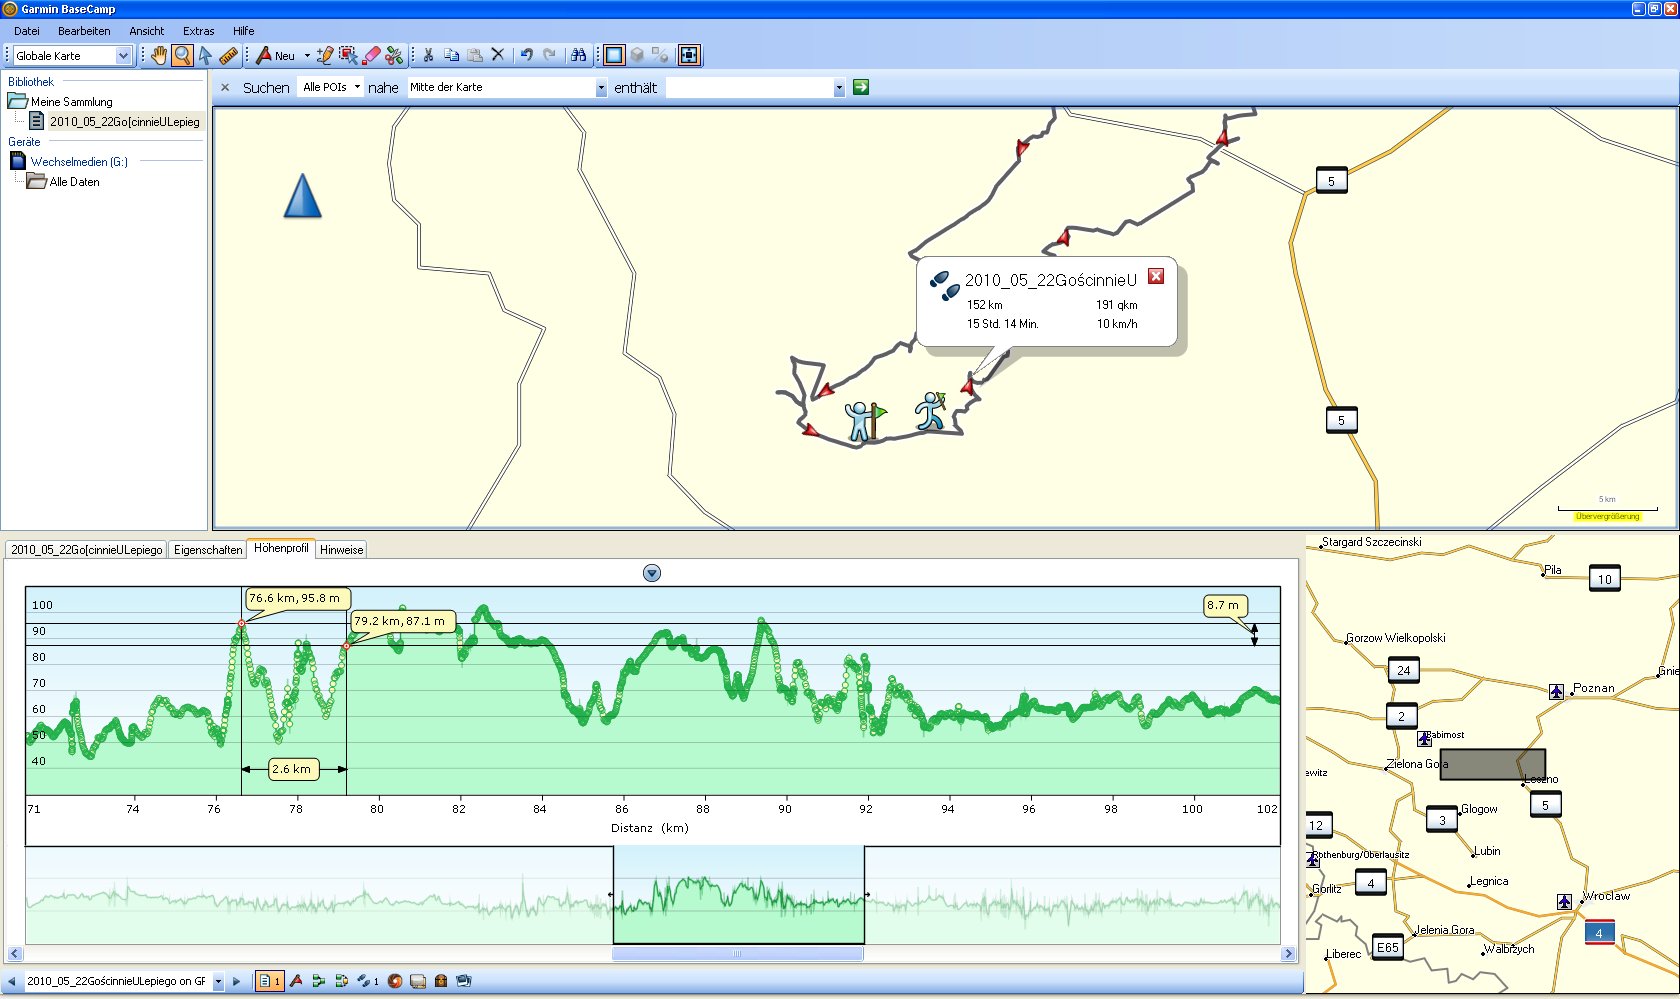Select the hand pan tool
The width and height of the screenshot is (1680, 999).
pyautogui.click(x=159, y=55)
